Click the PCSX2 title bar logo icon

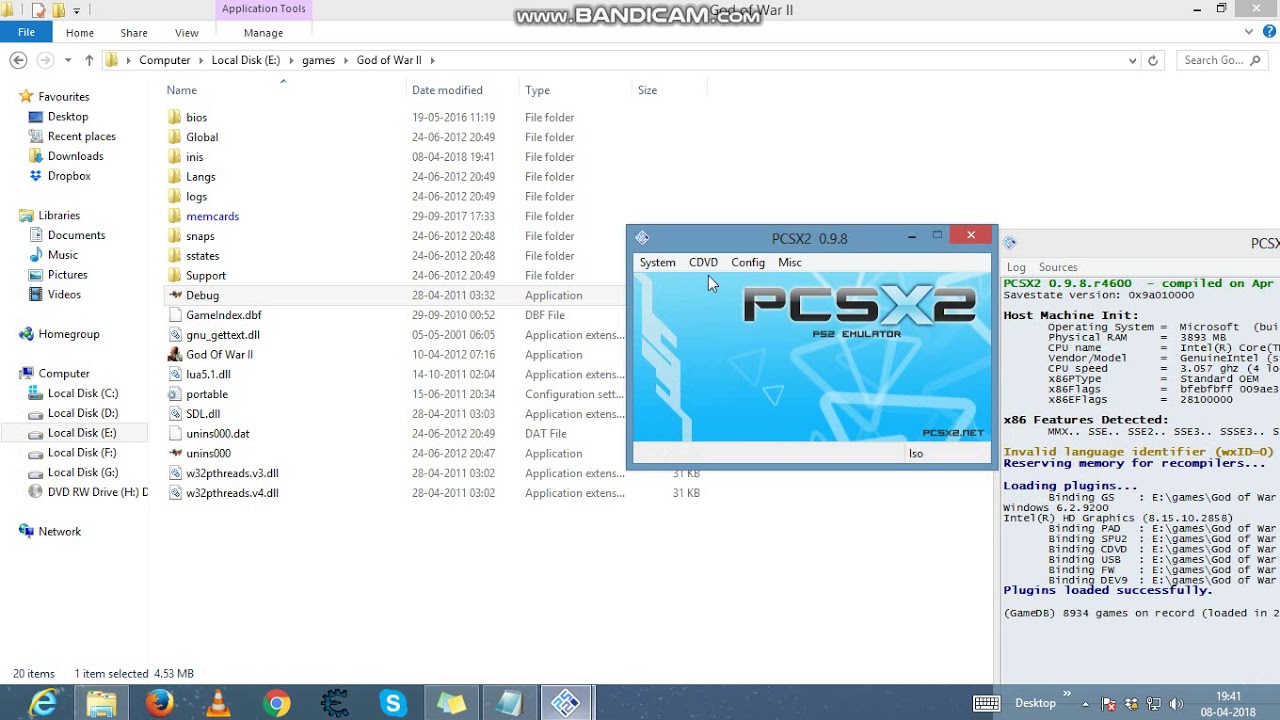(642, 238)
